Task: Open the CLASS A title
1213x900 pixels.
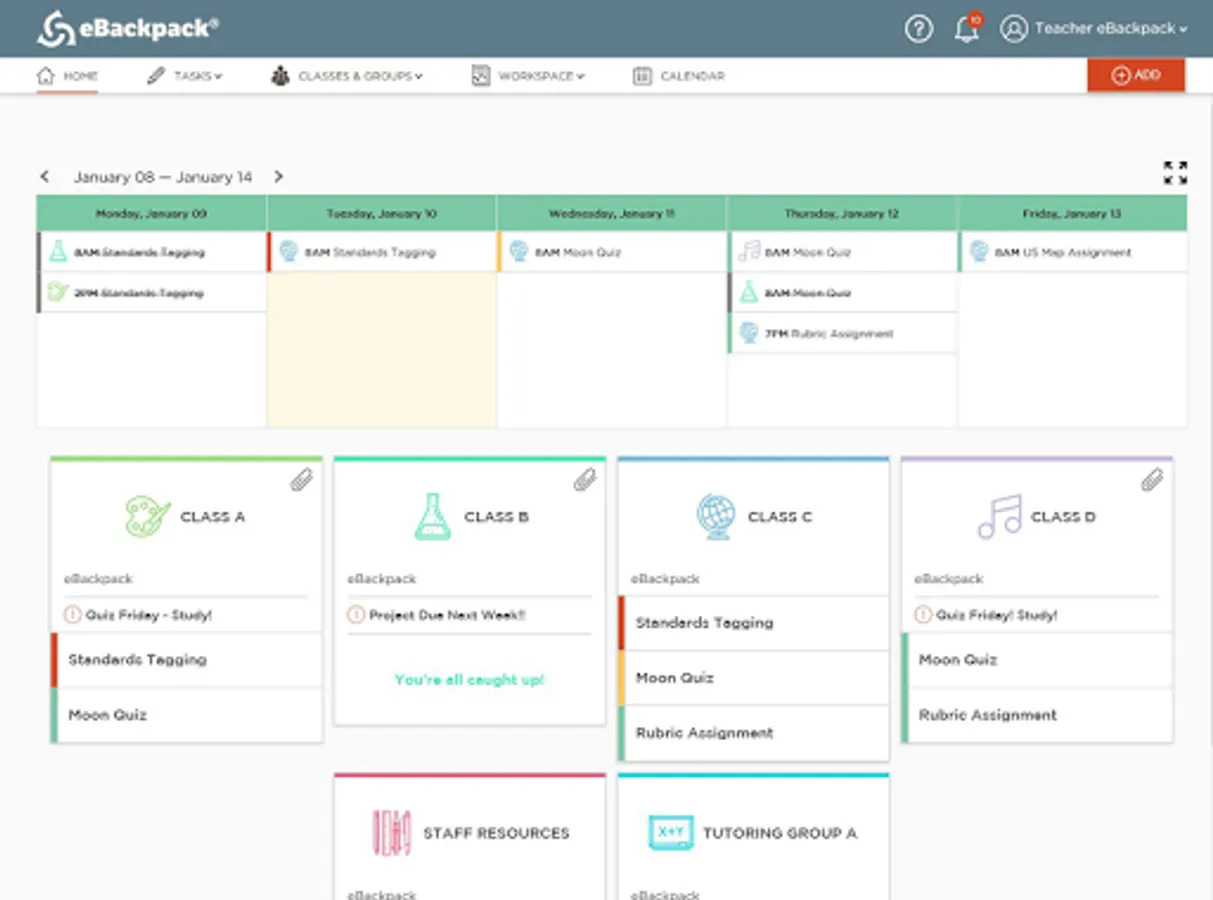Action: pos(212,517)
